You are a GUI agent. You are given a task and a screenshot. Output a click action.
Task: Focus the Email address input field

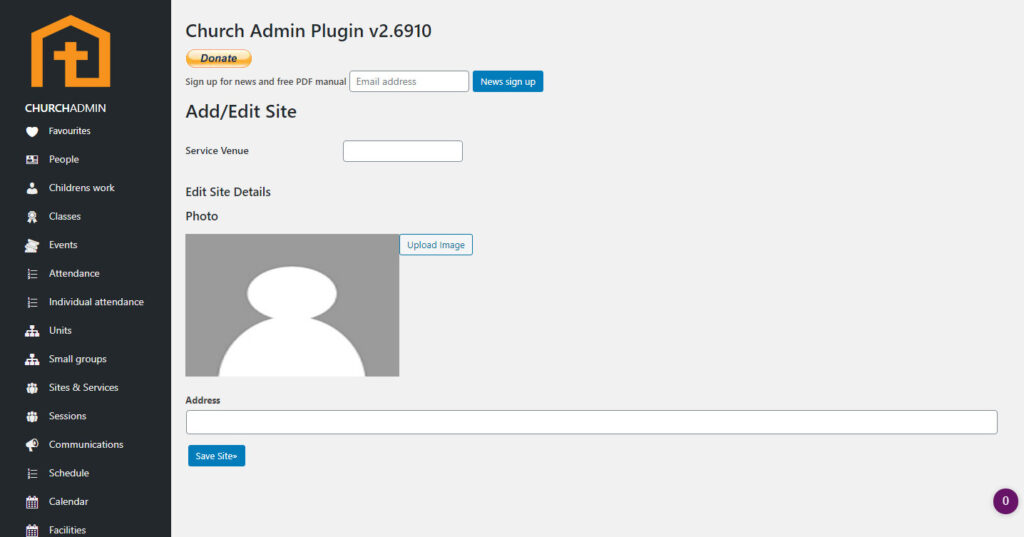pyautogui.click(x=409, y=82)
